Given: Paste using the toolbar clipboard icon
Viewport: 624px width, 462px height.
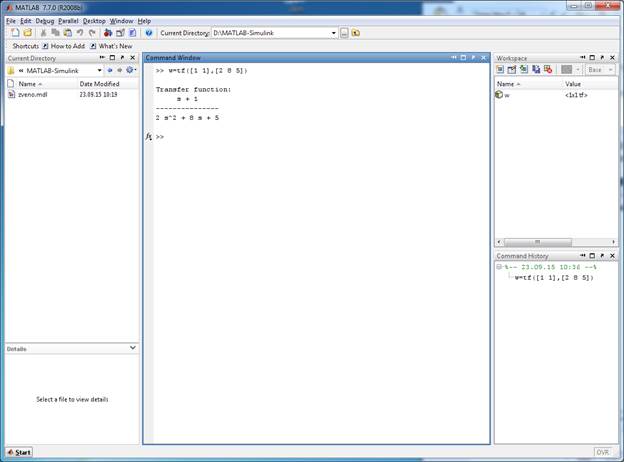Looking at the screenshot, I should (x=68, y=33).
